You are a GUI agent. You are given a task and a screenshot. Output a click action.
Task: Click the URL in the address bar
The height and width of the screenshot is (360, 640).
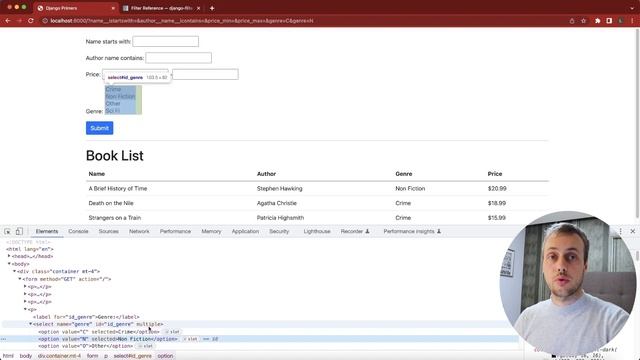(182, 21)
